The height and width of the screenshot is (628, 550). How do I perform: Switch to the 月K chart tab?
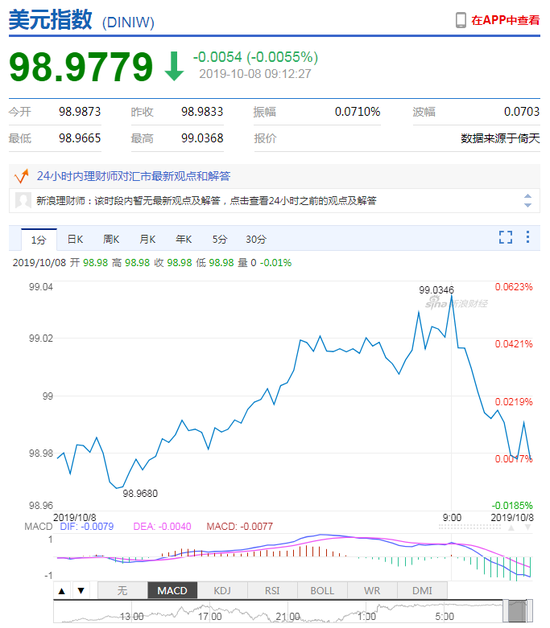tap(147, 240)
